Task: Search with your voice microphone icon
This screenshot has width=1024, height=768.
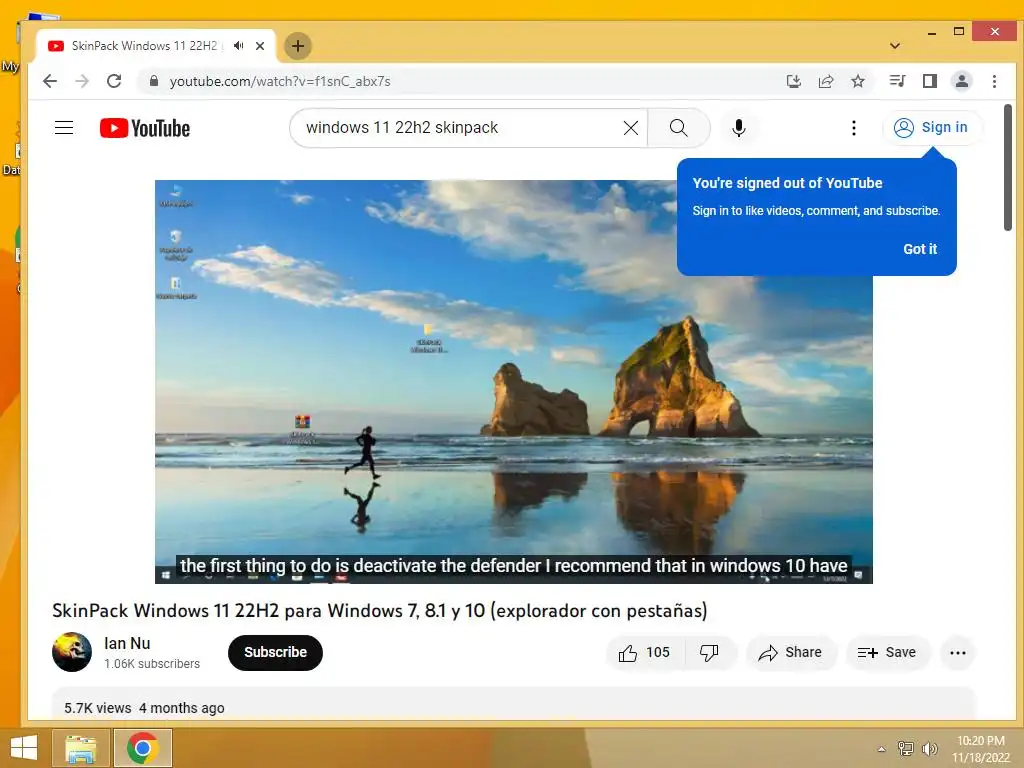Action: [x=739, y=128]
